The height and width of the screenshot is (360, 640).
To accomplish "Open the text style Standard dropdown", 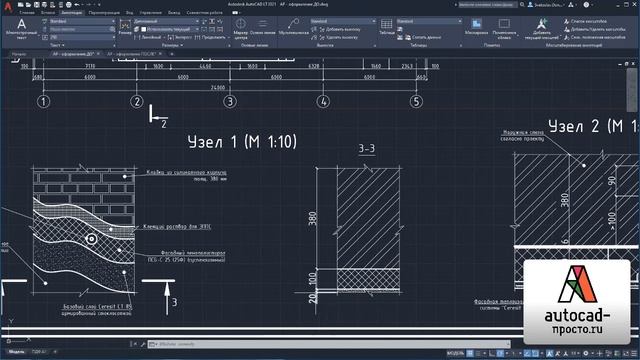I will 82,21.
